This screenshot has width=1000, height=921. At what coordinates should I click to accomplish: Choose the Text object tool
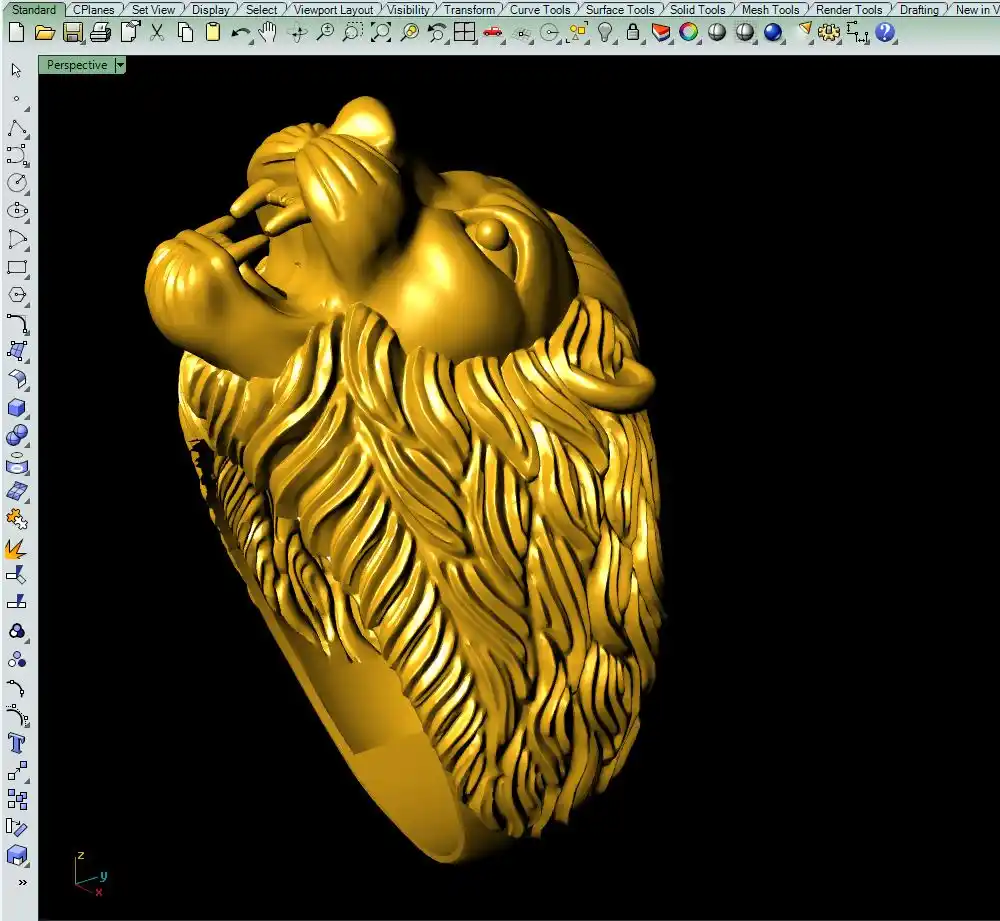tap(17, 743)
